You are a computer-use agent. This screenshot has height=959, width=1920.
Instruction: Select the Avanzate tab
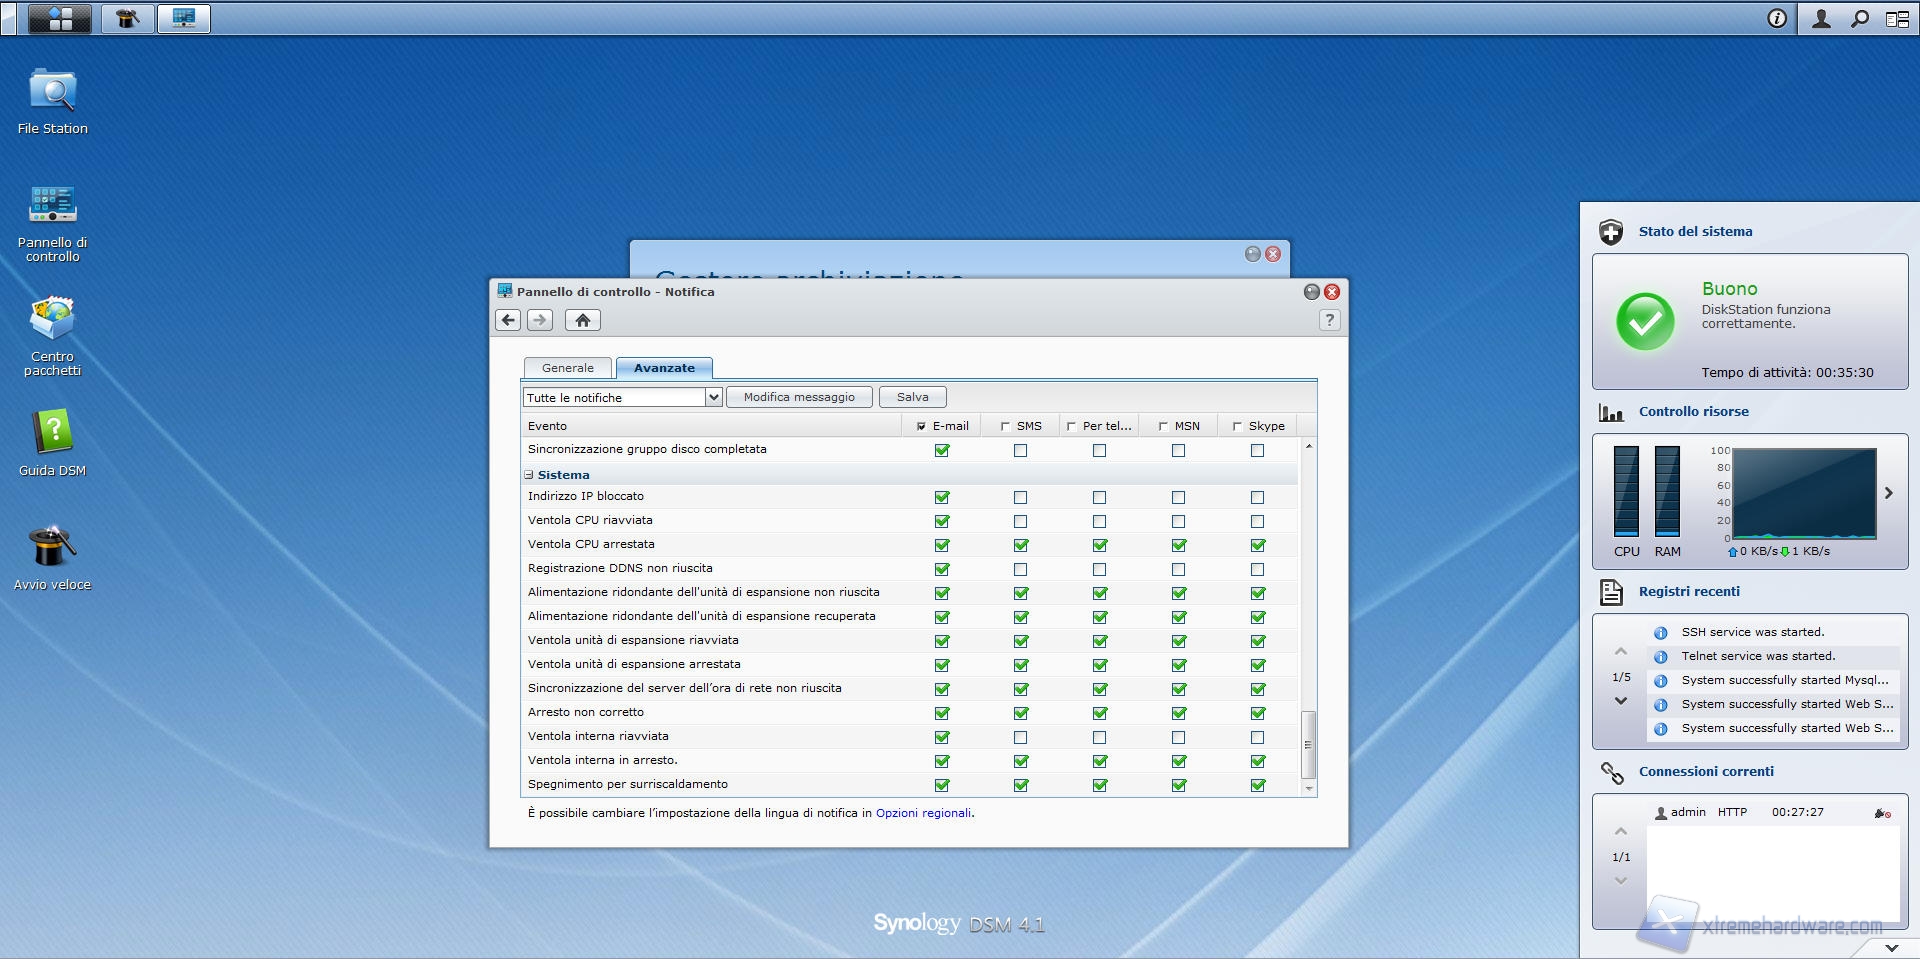pos(664,368)
